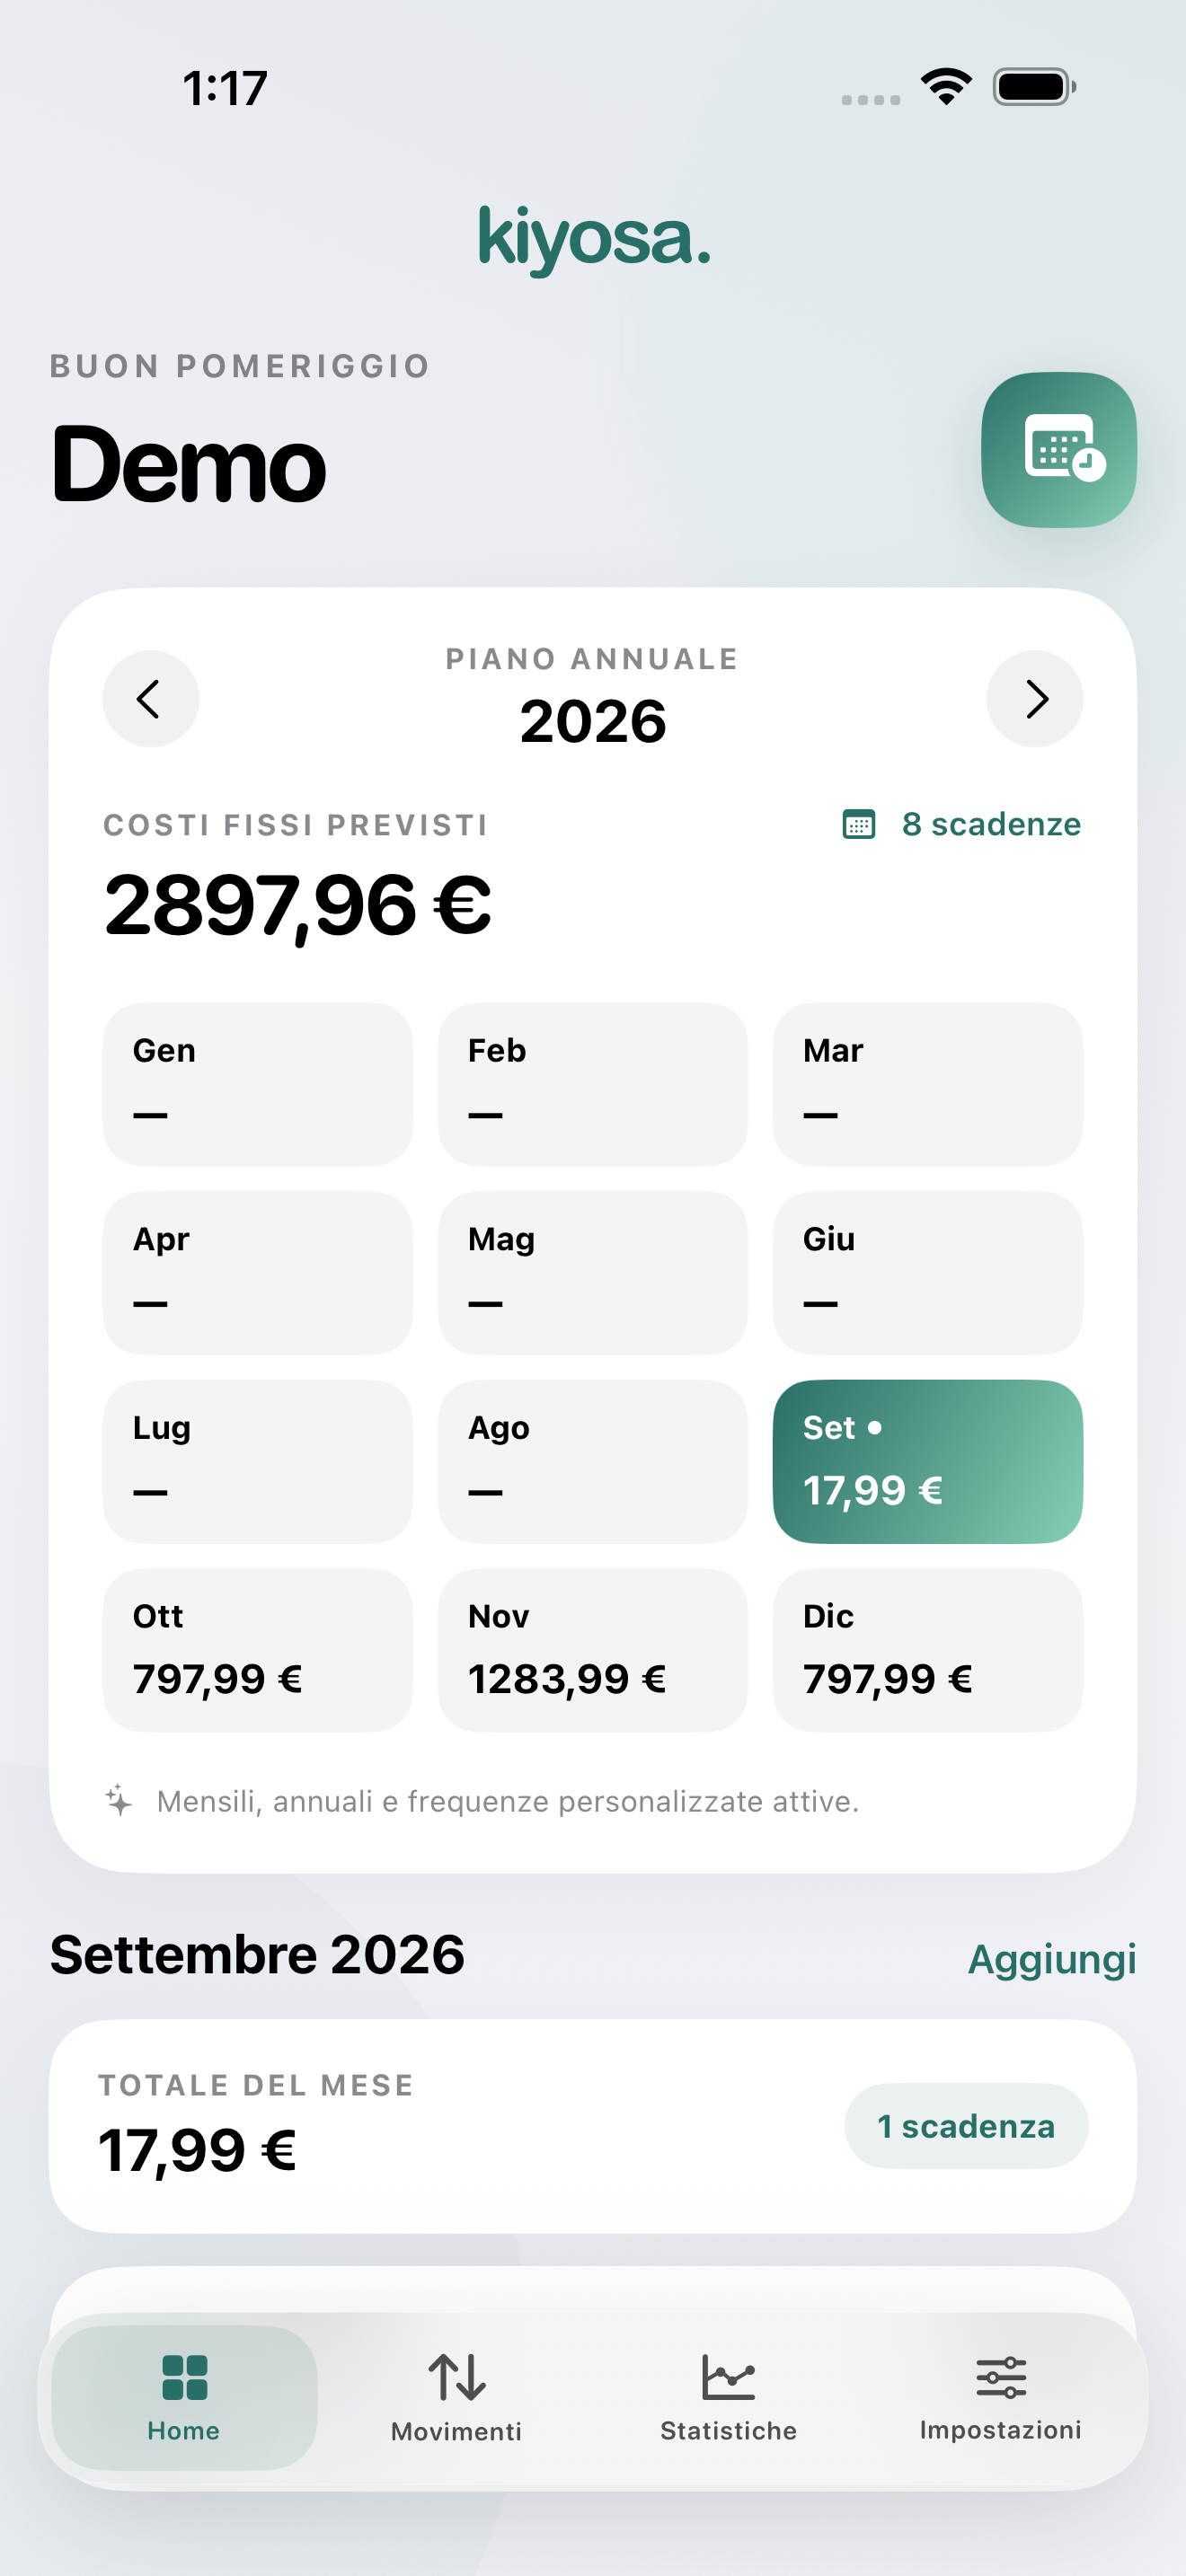
Task: Advance to next year with right chevron
Action: coord(1035,699)
